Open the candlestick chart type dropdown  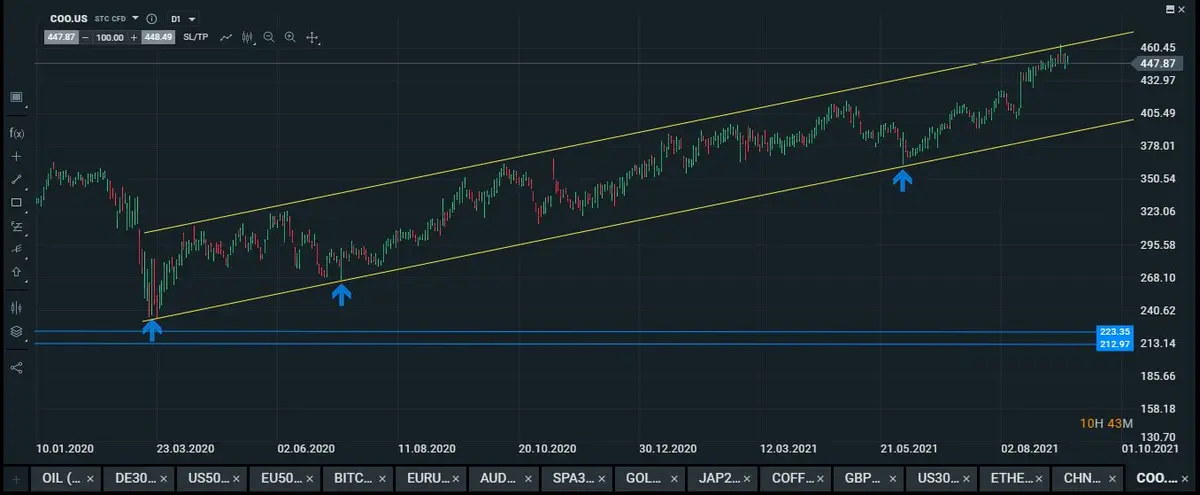248,37
